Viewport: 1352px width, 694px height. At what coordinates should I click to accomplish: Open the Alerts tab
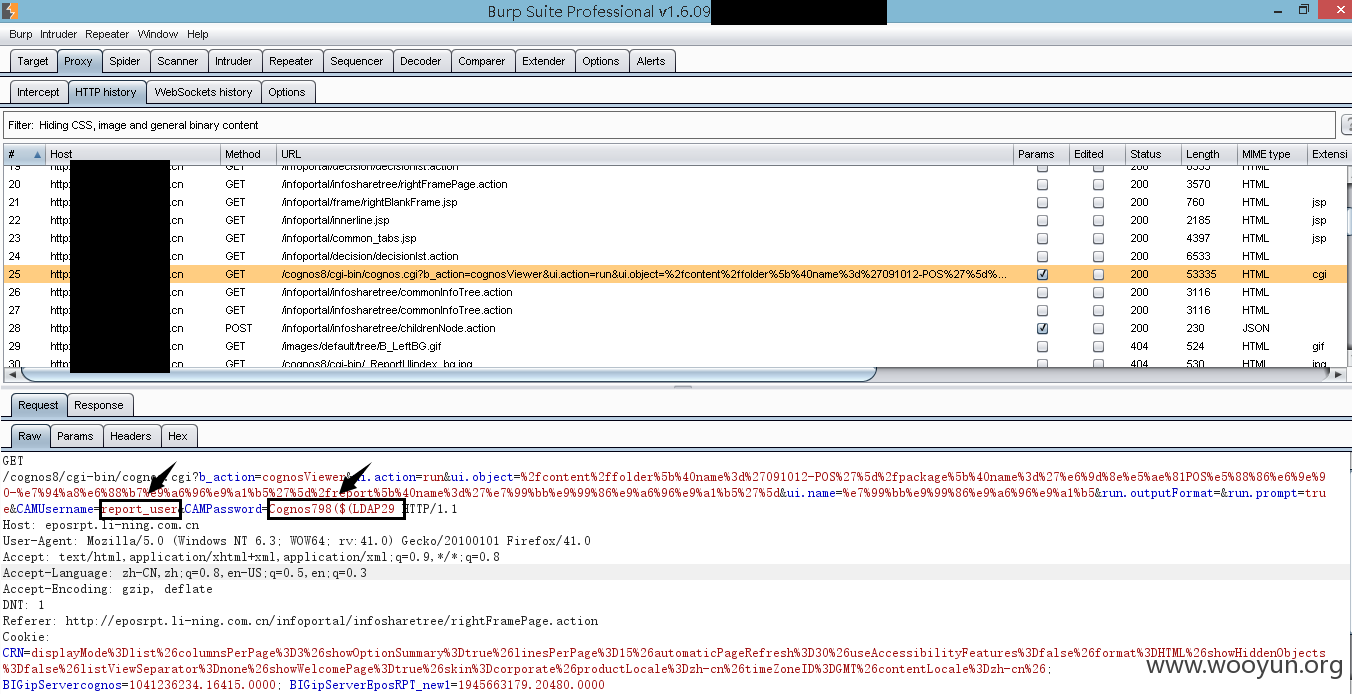click(x=651, y=61)
